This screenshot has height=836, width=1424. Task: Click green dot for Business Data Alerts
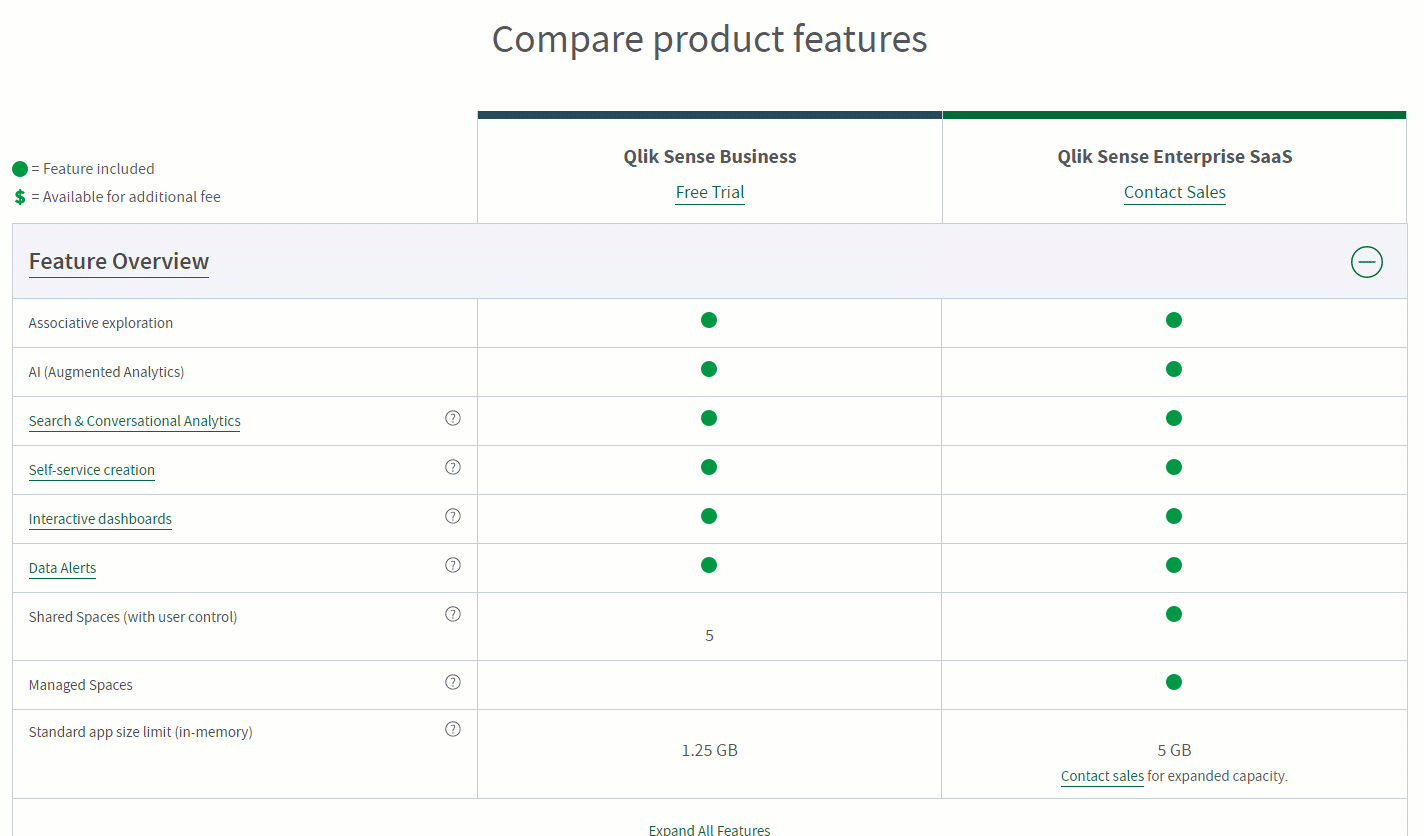click(x=709, y=565)
